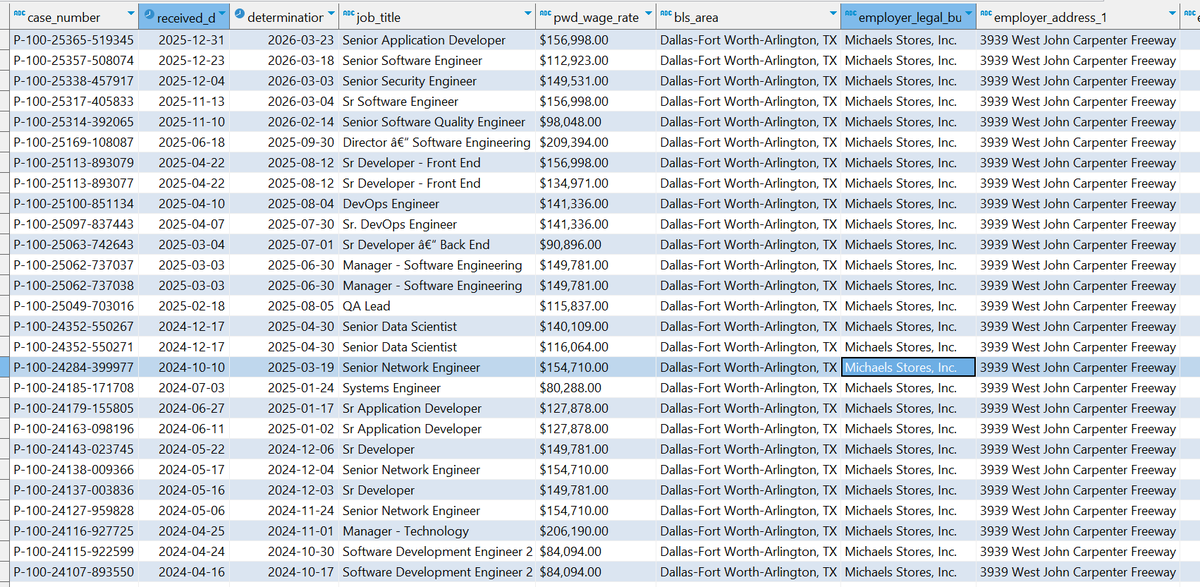Select the bls_area column header label
The width and height of the screenshot is (1200, 587).
click(x=696, y=18)
